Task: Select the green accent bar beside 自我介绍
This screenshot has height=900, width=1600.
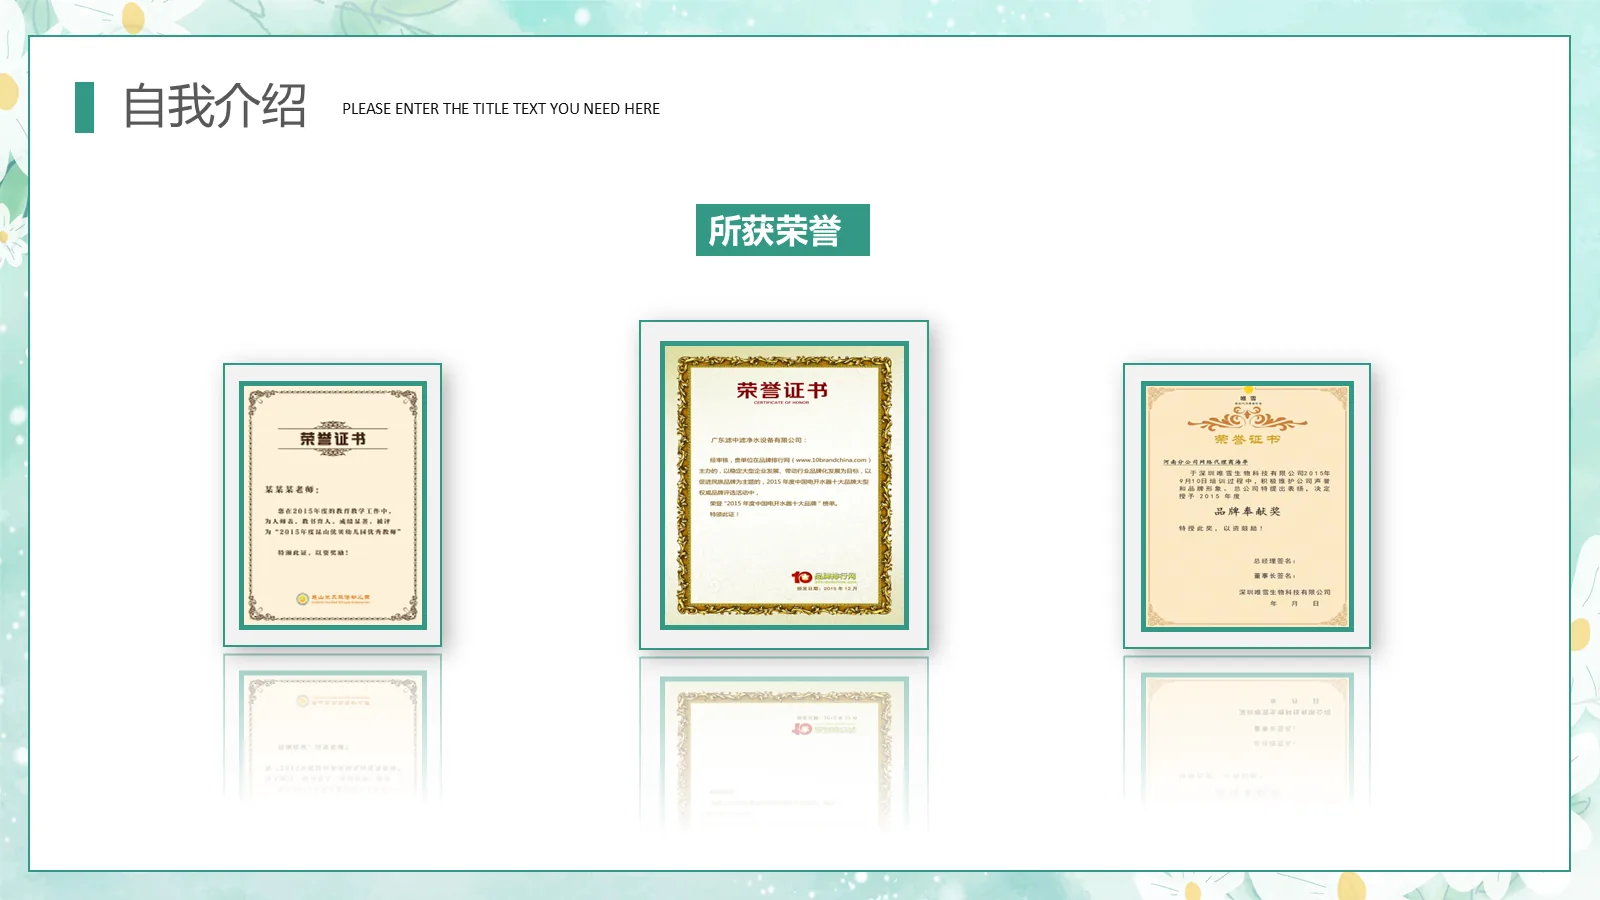Action: [x=84, y=107]
